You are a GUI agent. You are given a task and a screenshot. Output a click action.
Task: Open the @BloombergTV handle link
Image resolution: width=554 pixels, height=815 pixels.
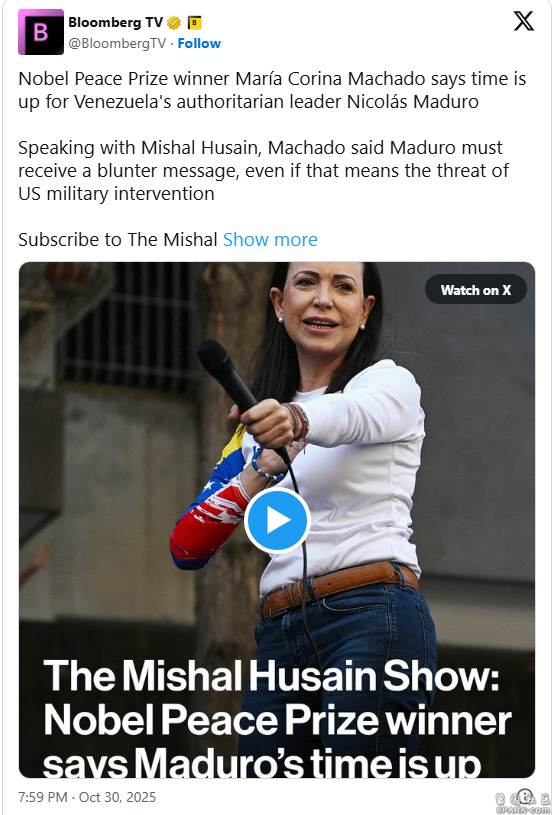point(117,43)
